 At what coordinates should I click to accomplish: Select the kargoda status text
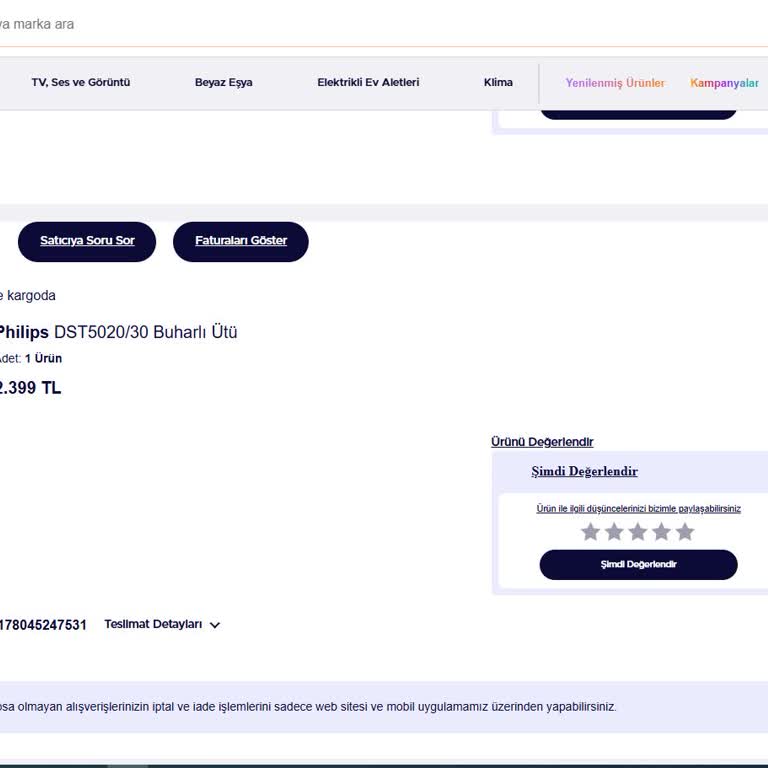[x=28, y=296]
